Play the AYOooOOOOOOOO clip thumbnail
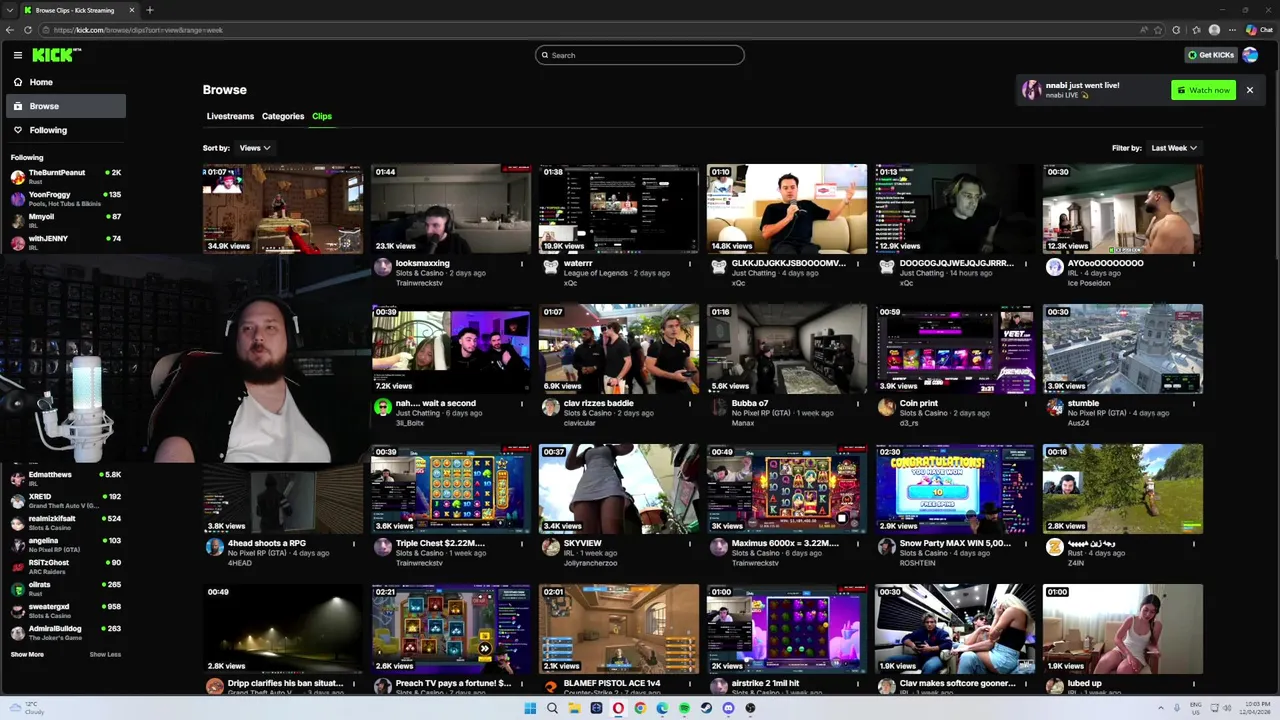Viewport: 1280px width, 720px height. click(x=1123, y=209)
